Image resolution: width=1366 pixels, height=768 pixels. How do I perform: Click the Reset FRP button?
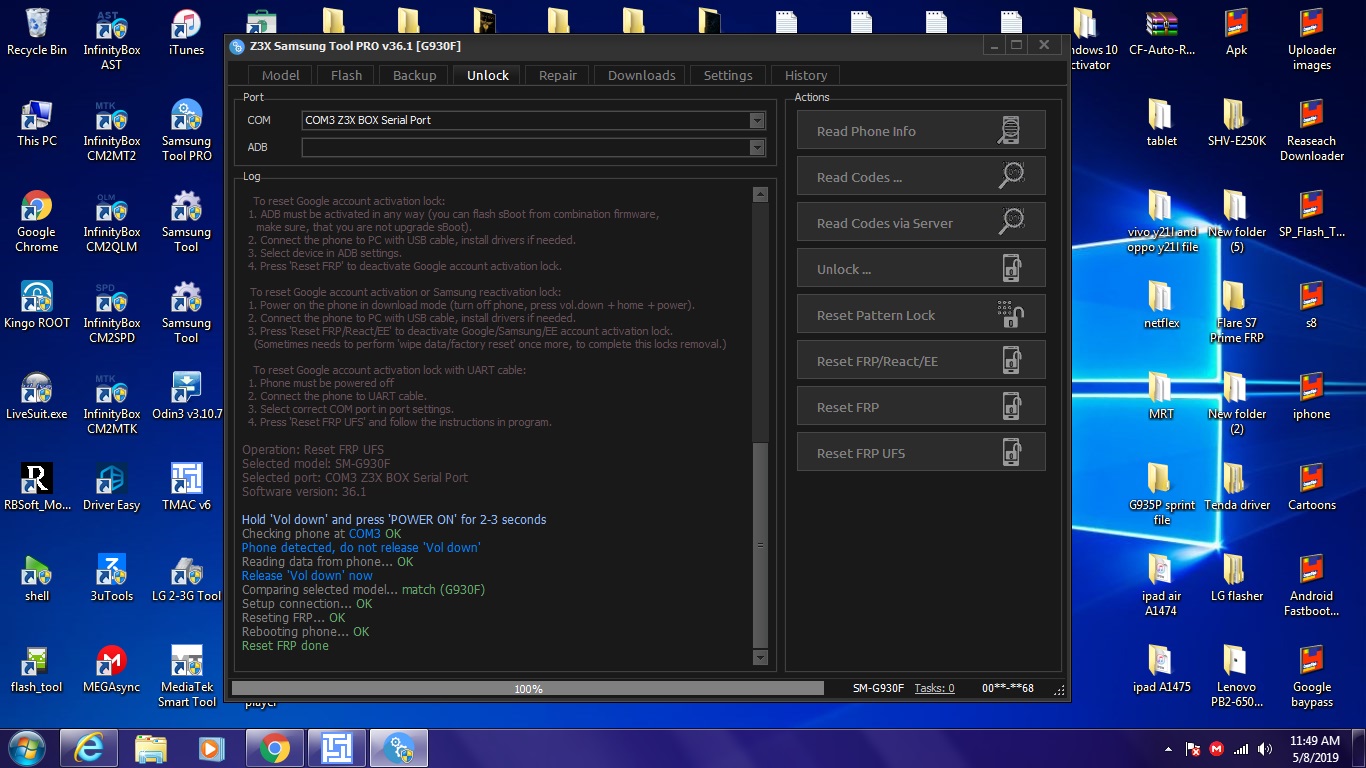coord(921,406)
